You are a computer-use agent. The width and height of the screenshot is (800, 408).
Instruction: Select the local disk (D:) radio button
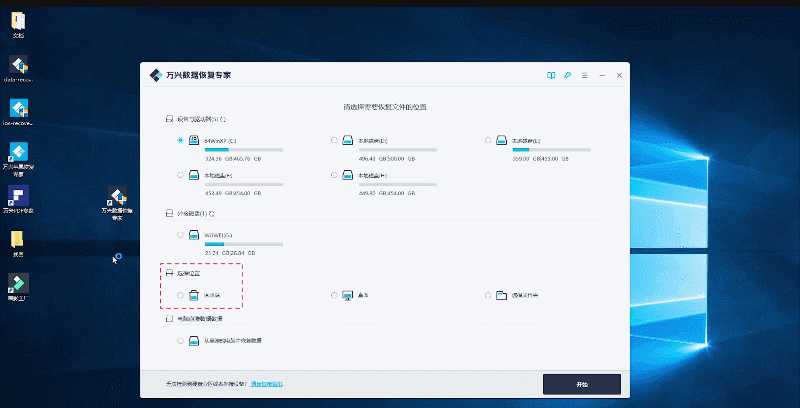[x=334, y=140]
